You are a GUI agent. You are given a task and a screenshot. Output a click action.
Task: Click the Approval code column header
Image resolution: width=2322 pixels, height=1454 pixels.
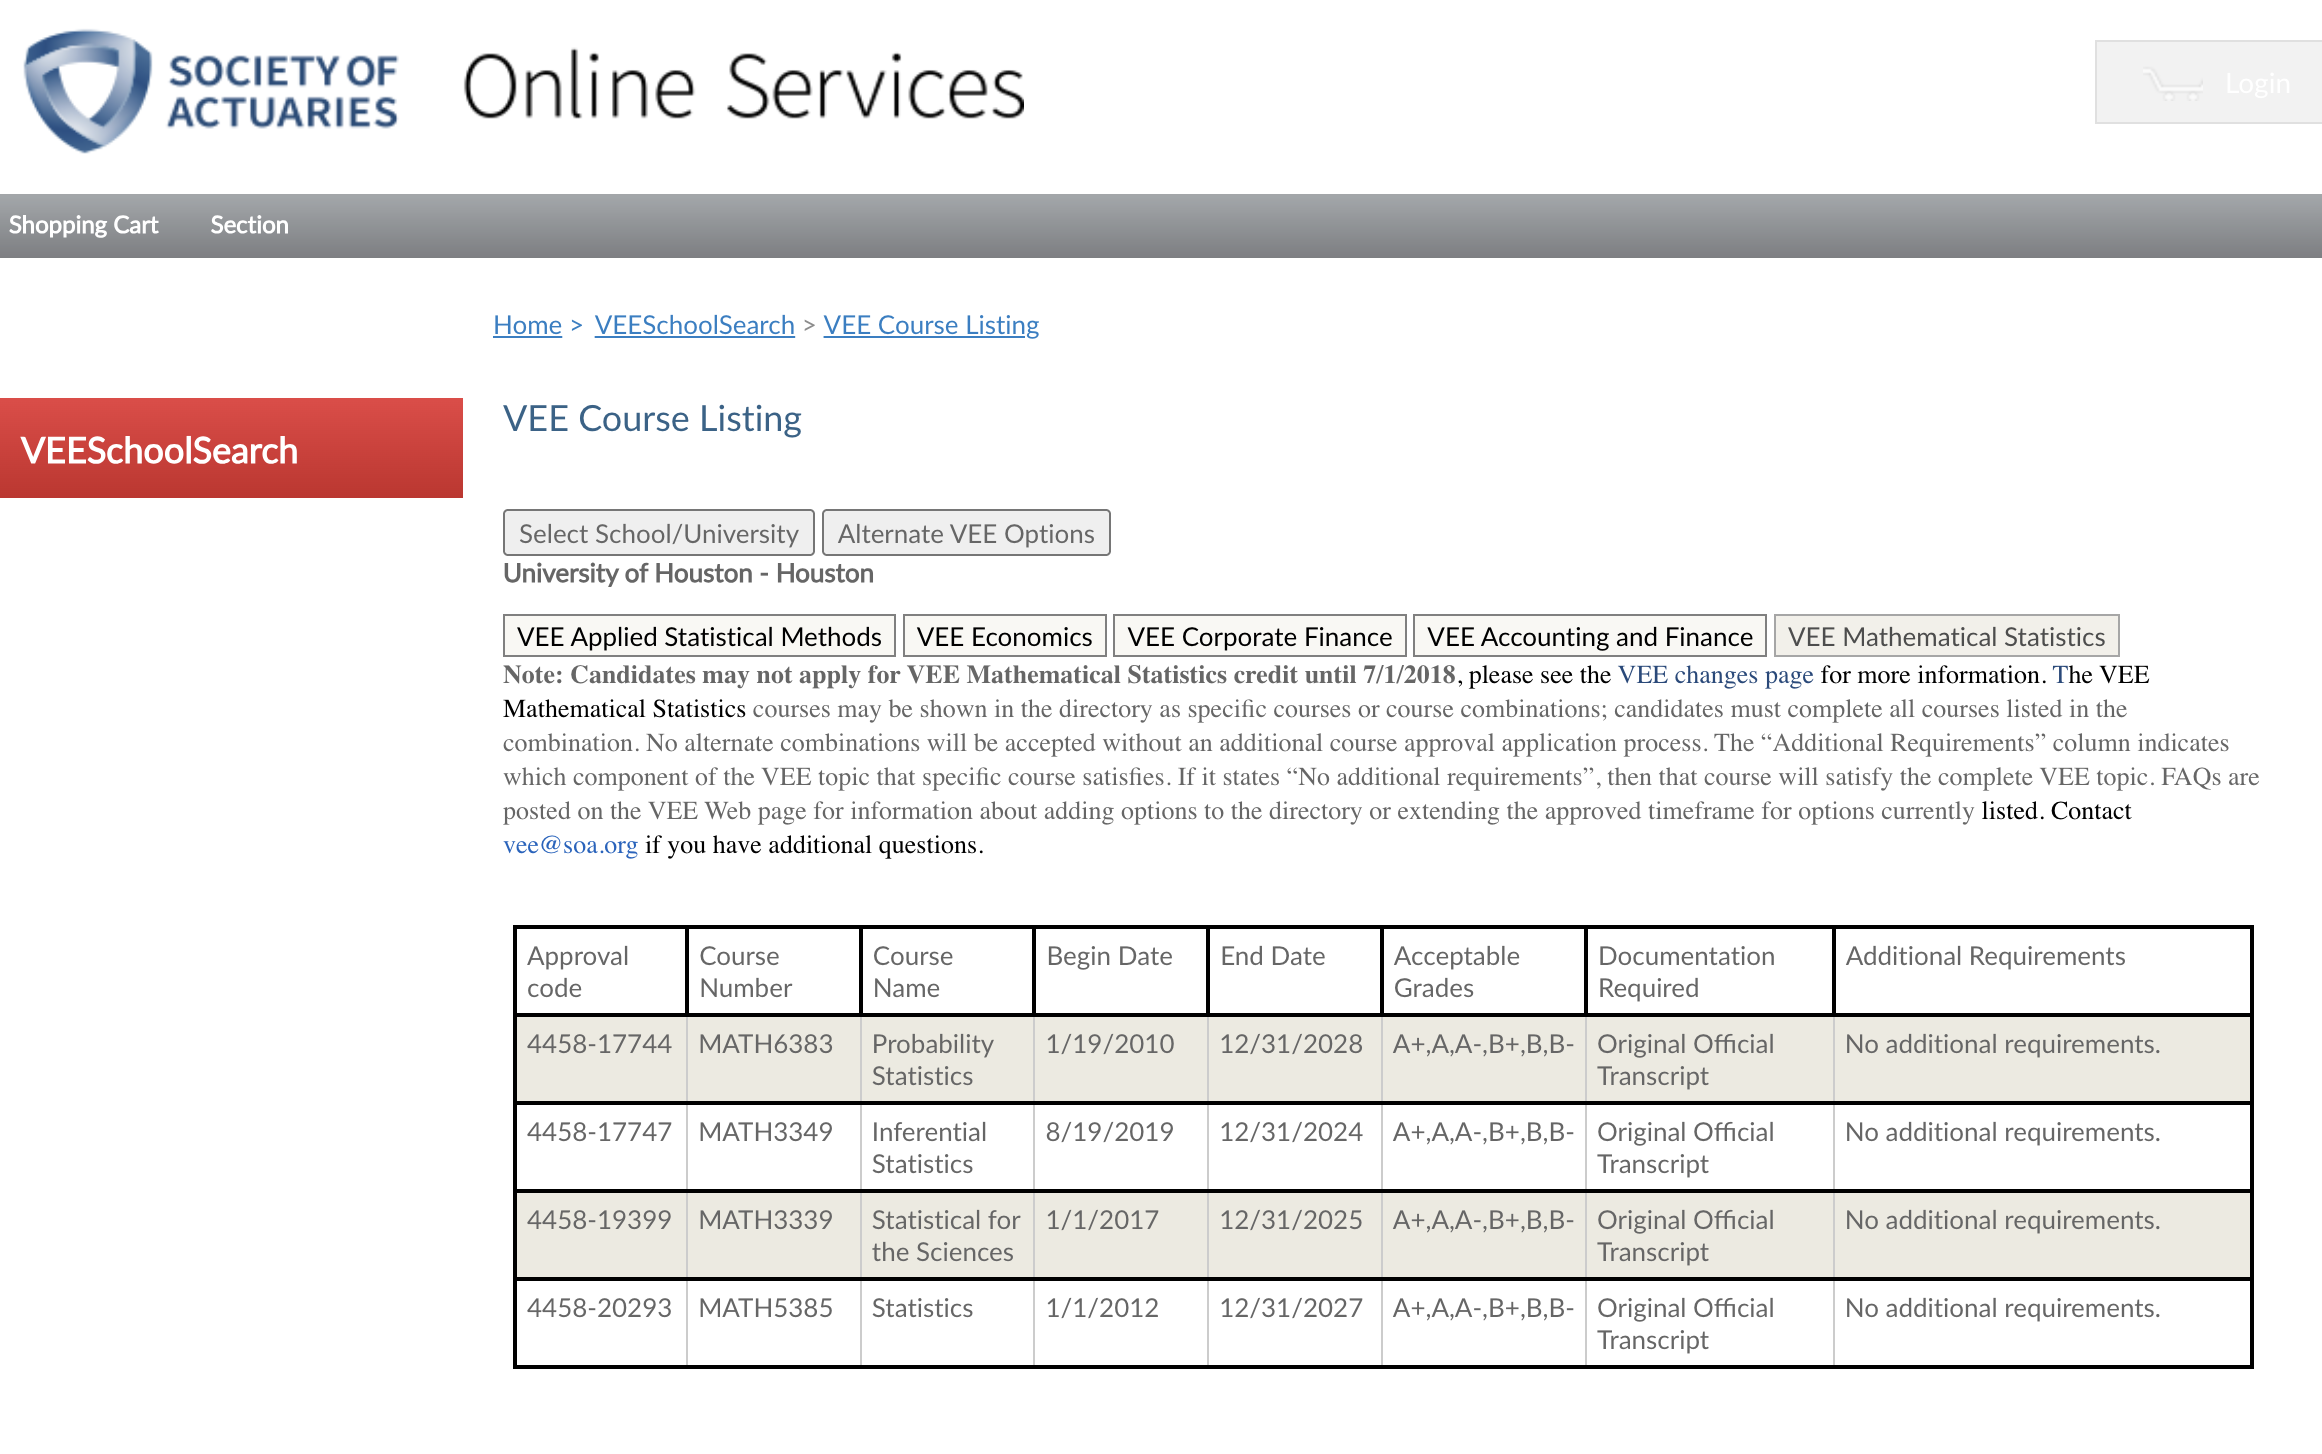coord(578,971)
